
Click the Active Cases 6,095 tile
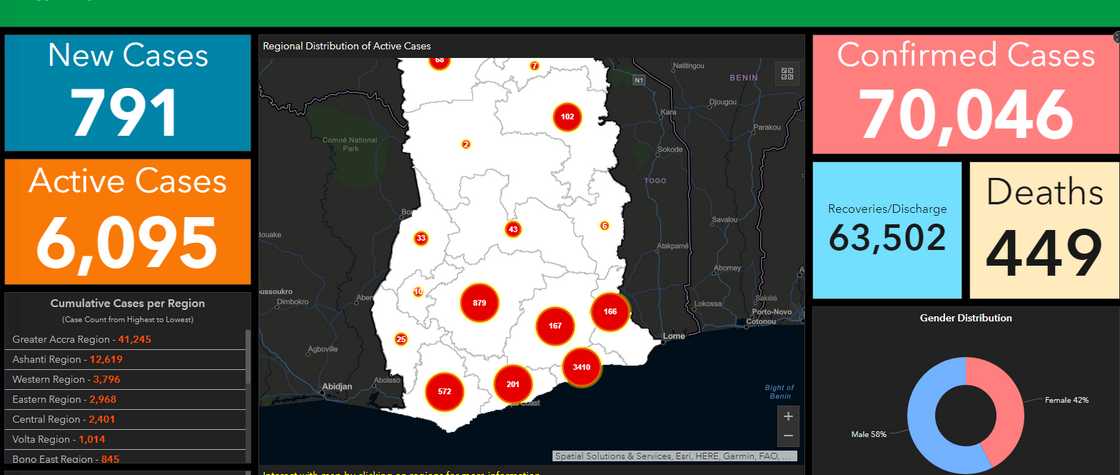click(x=128, y=221)
